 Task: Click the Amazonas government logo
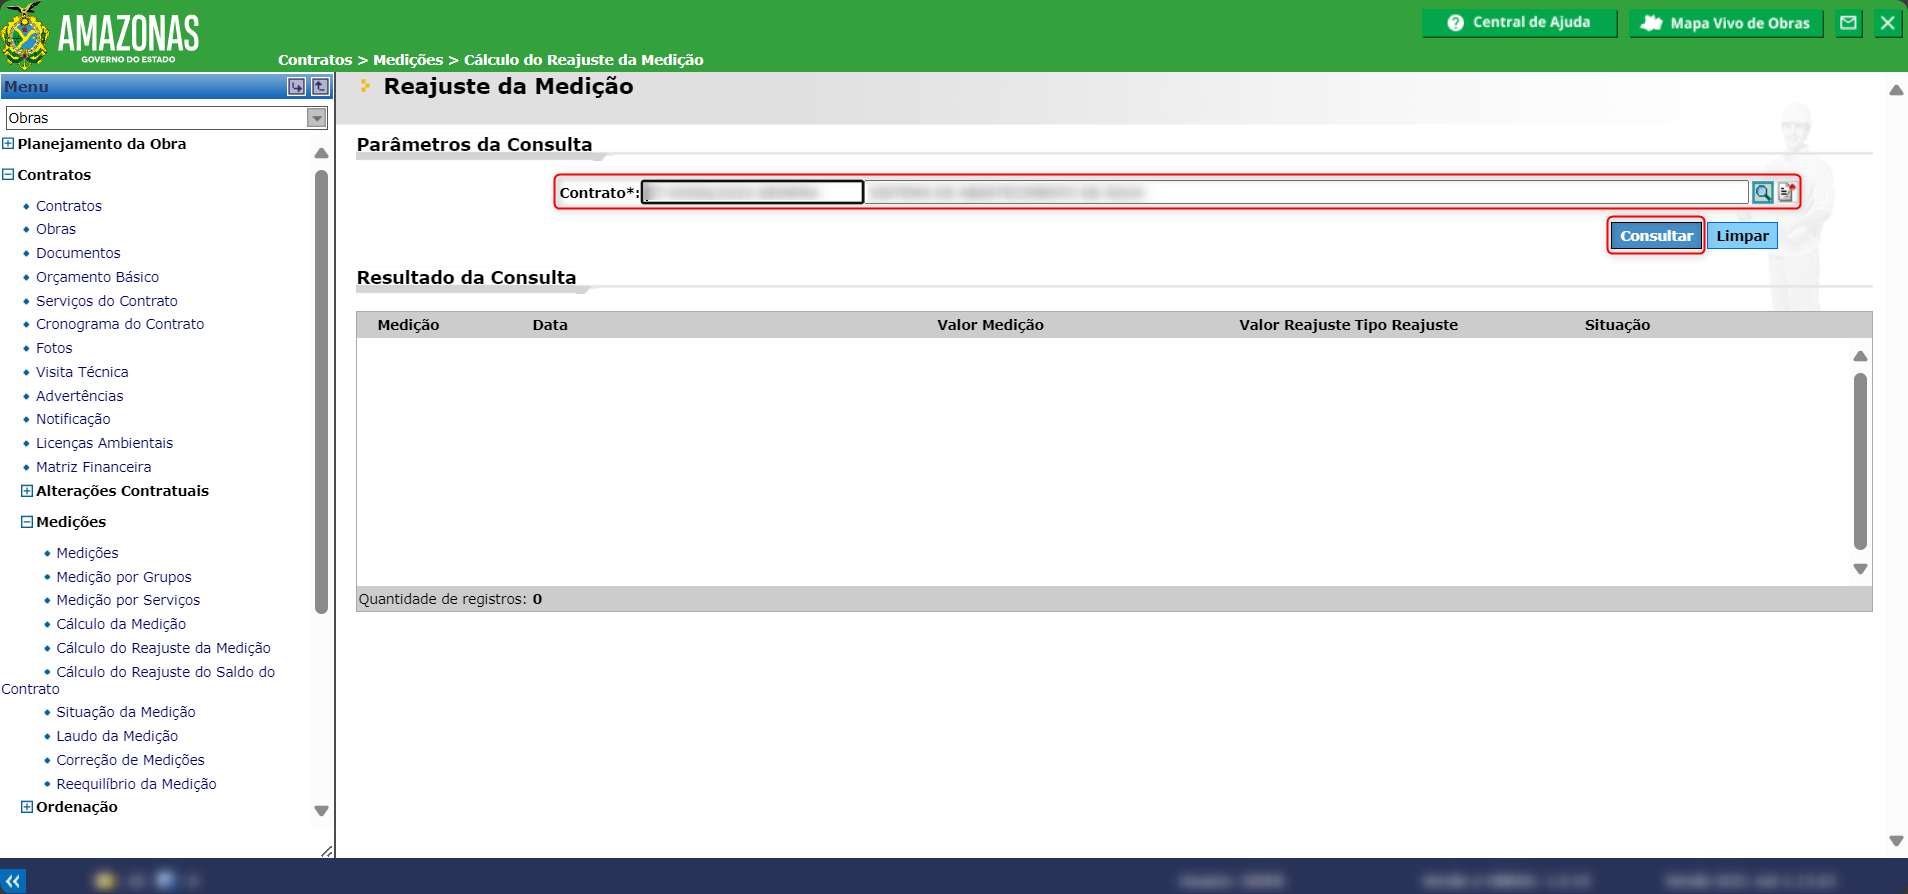tap(101, 36)
